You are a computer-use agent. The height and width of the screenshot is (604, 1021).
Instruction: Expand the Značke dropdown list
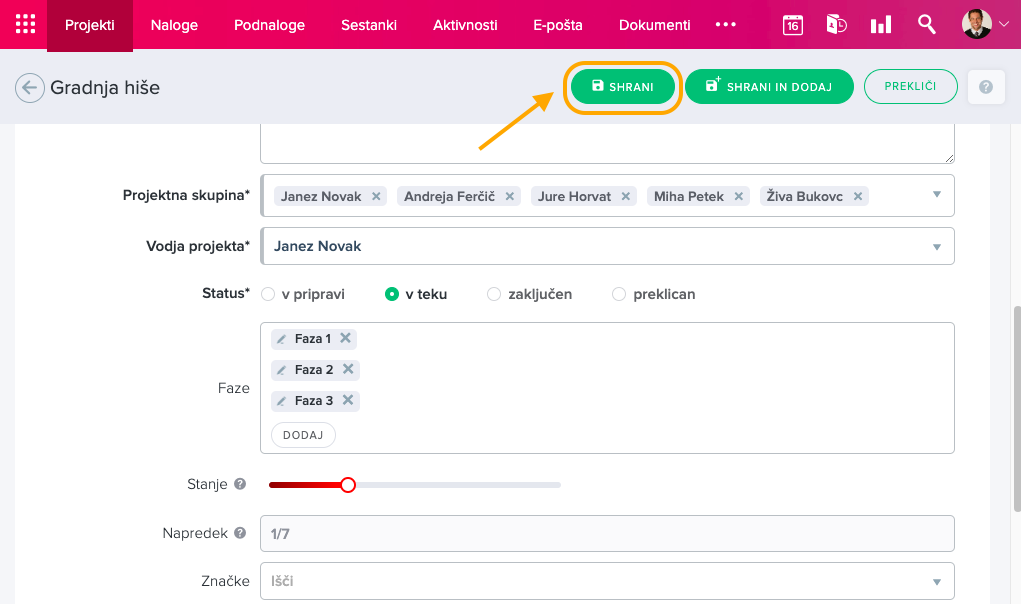coord(937,581)
